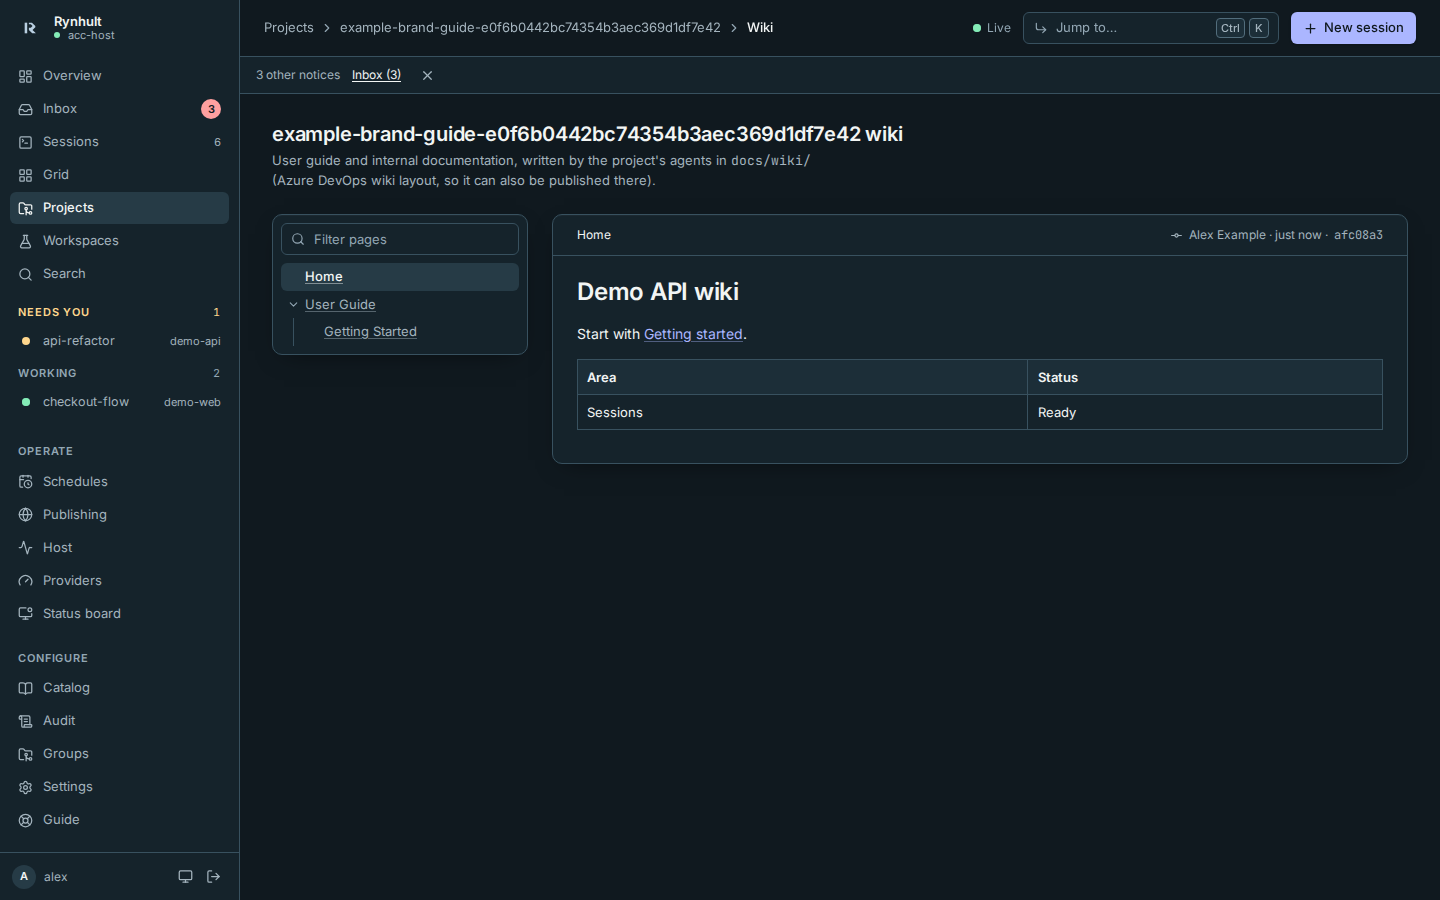Click the Audit icon

[x=26, y=721]
